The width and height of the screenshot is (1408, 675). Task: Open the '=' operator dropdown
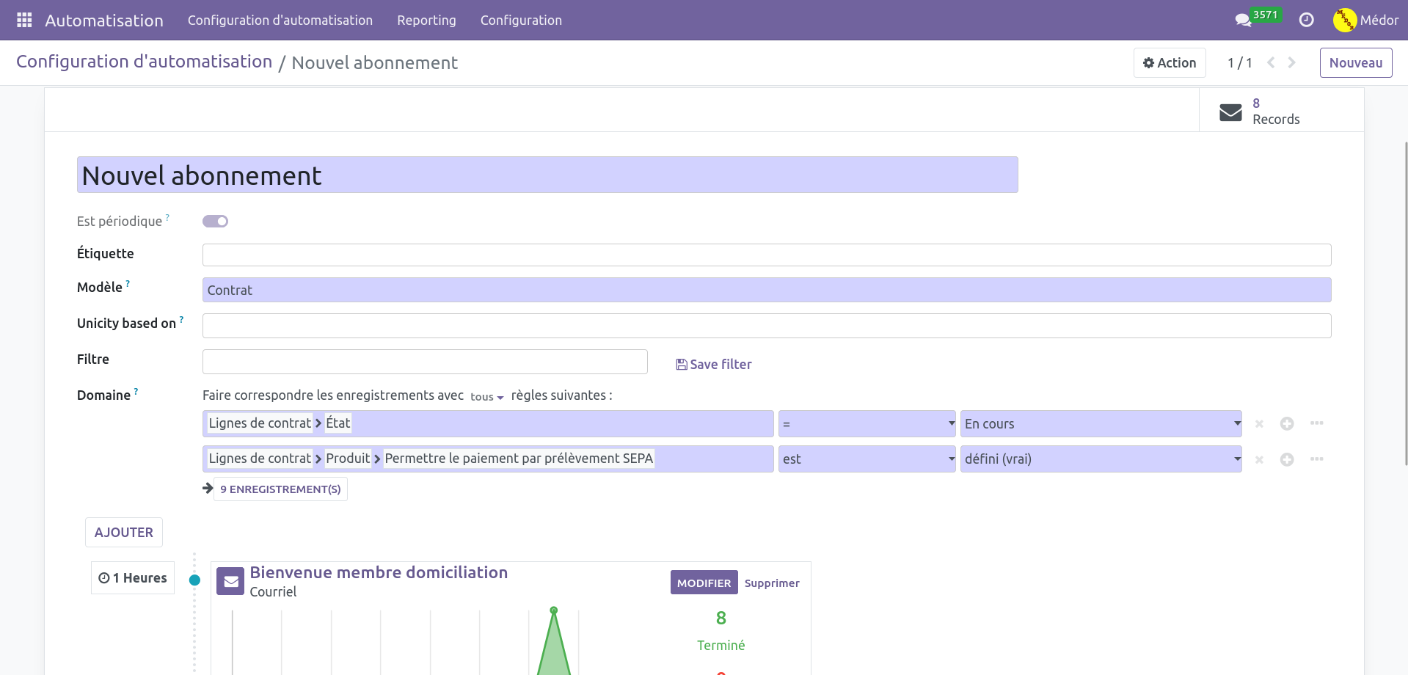(867, 424)
